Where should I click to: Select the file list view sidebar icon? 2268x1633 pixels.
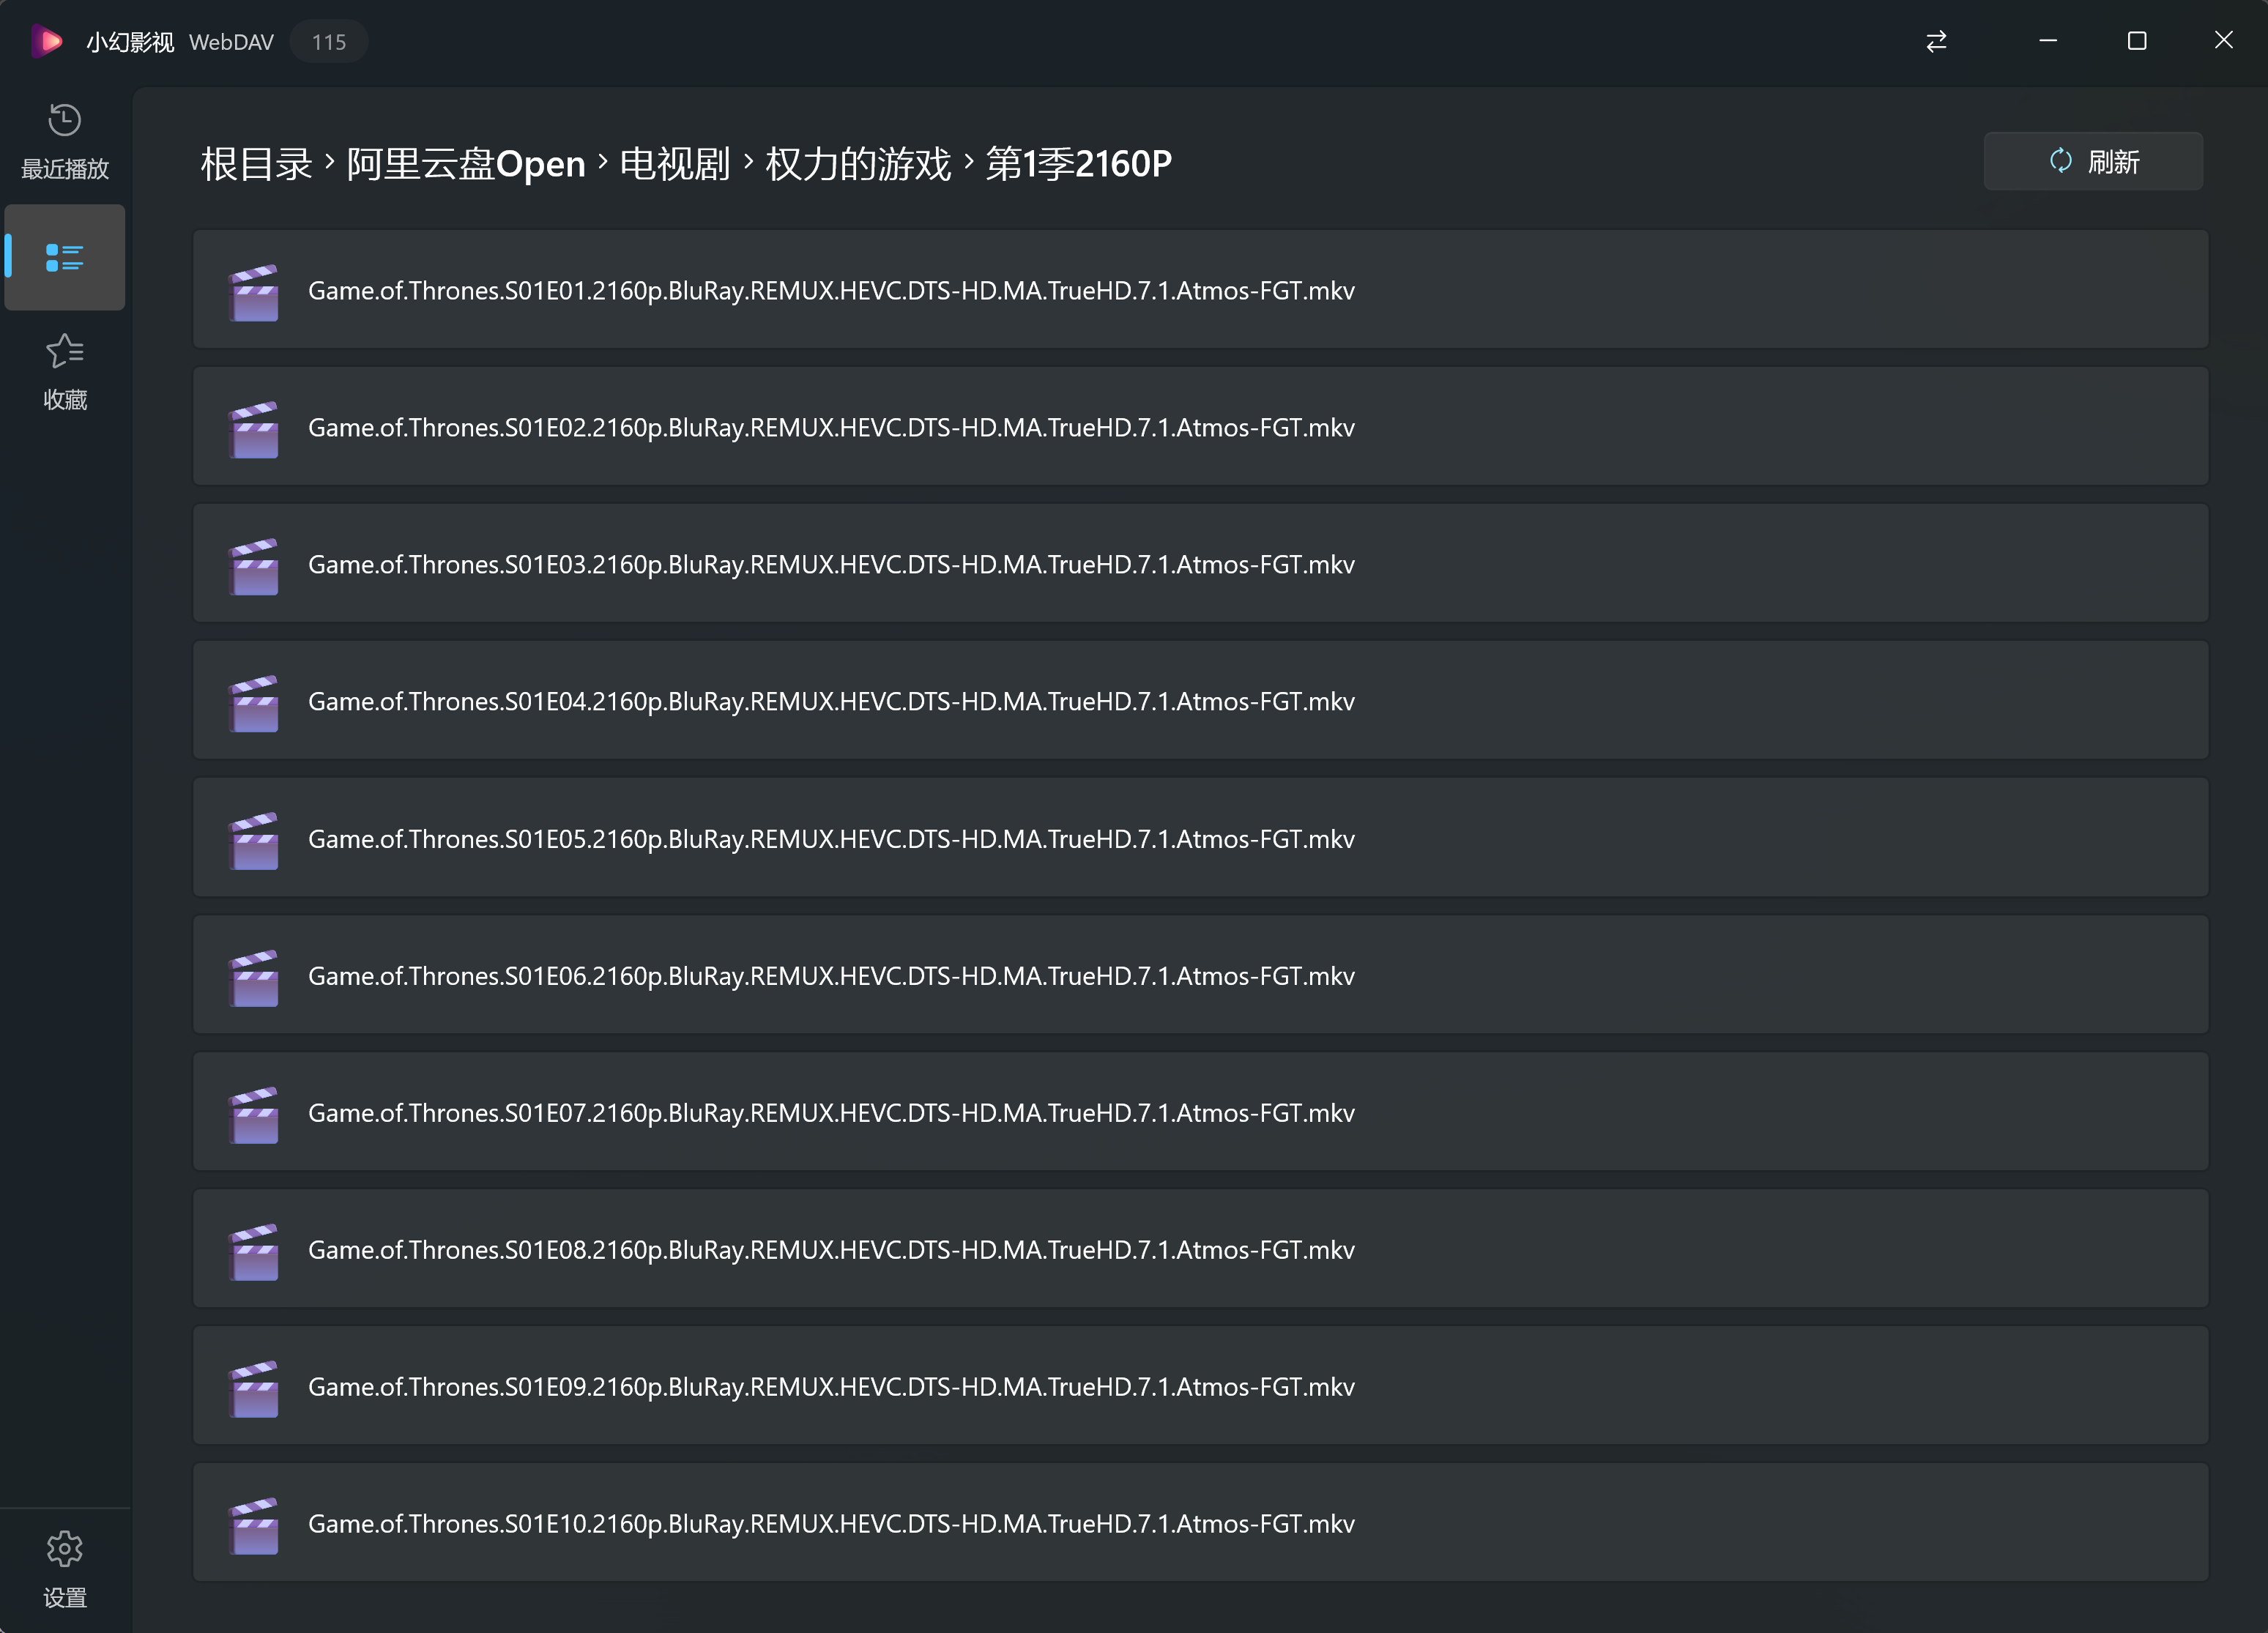[65, 258]
